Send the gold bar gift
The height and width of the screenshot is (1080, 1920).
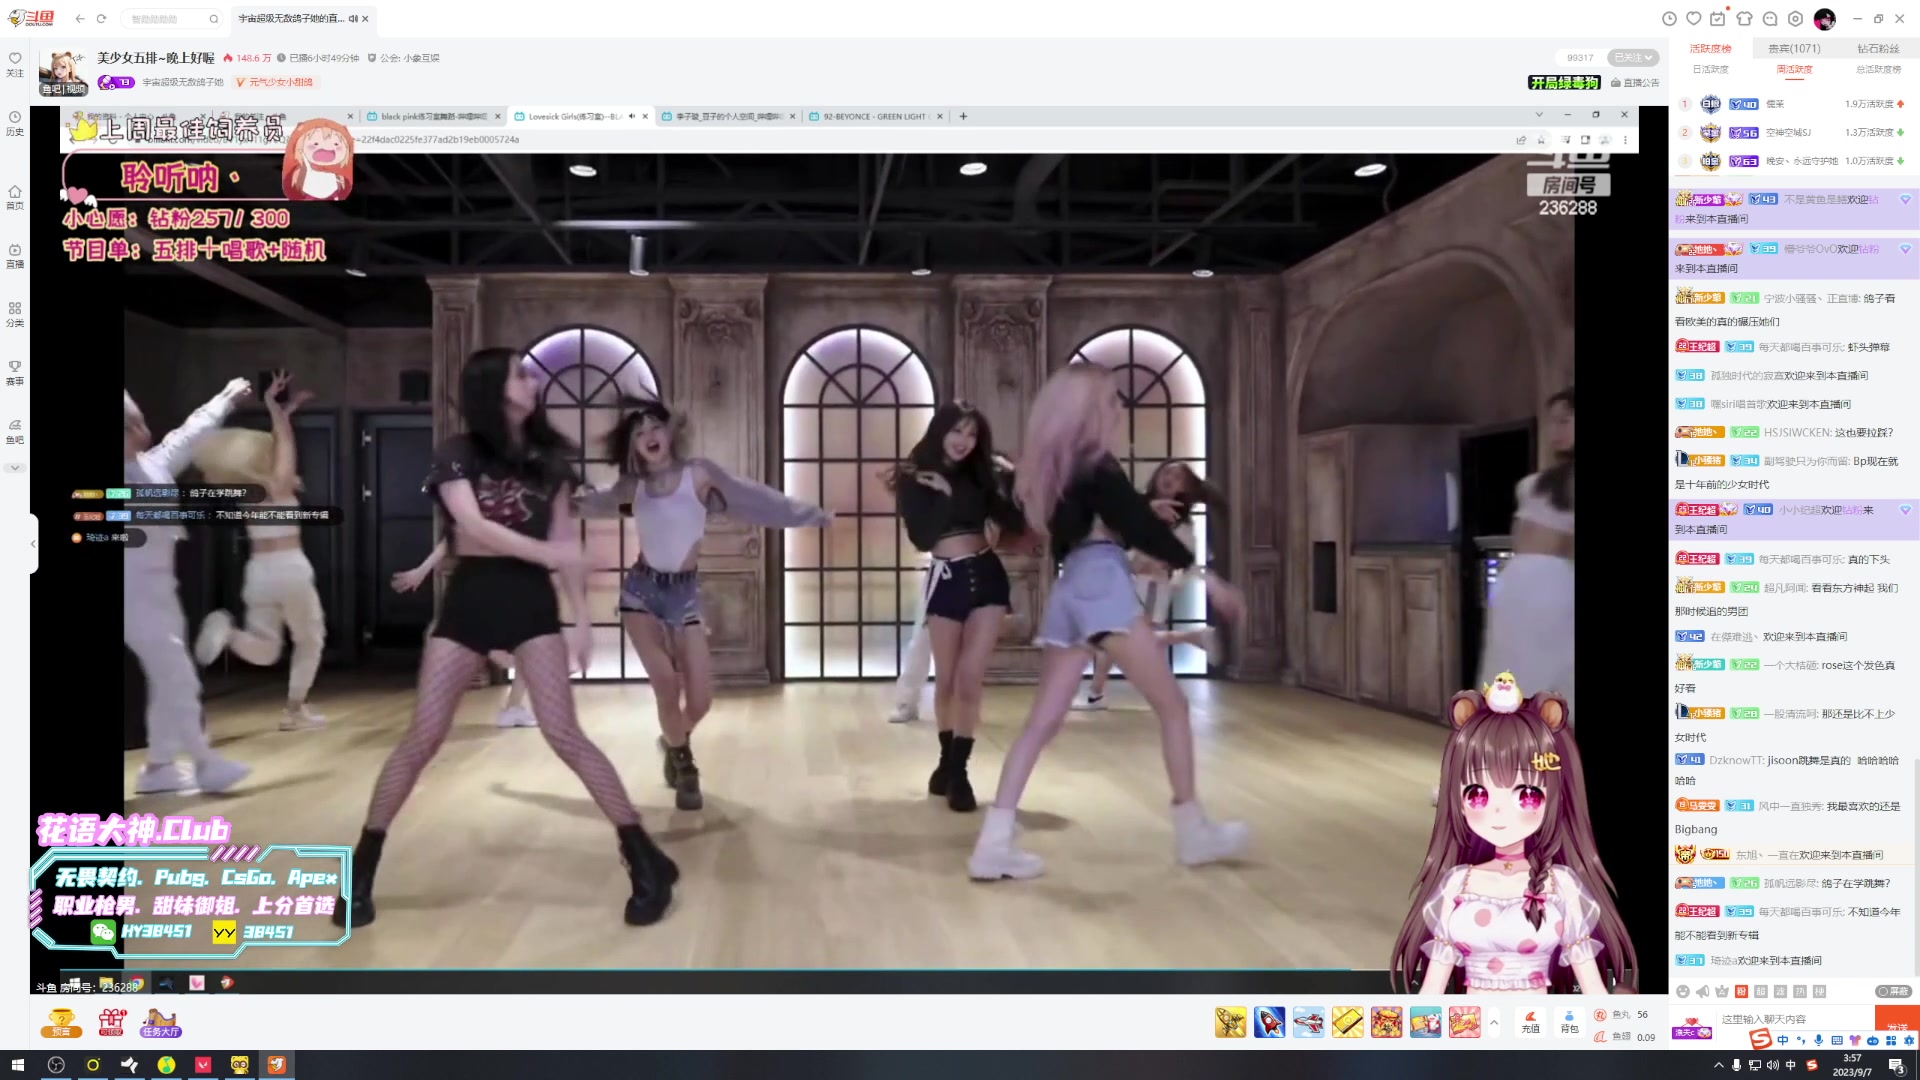[1347, 1022]
